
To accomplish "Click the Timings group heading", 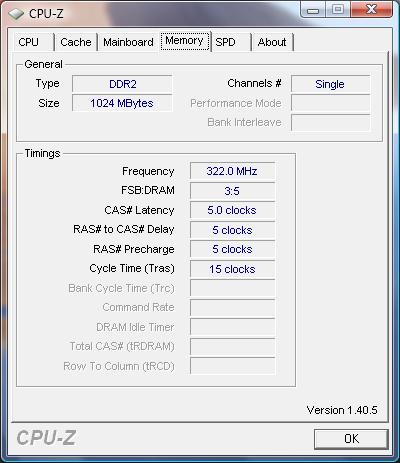I will (42, 153).
